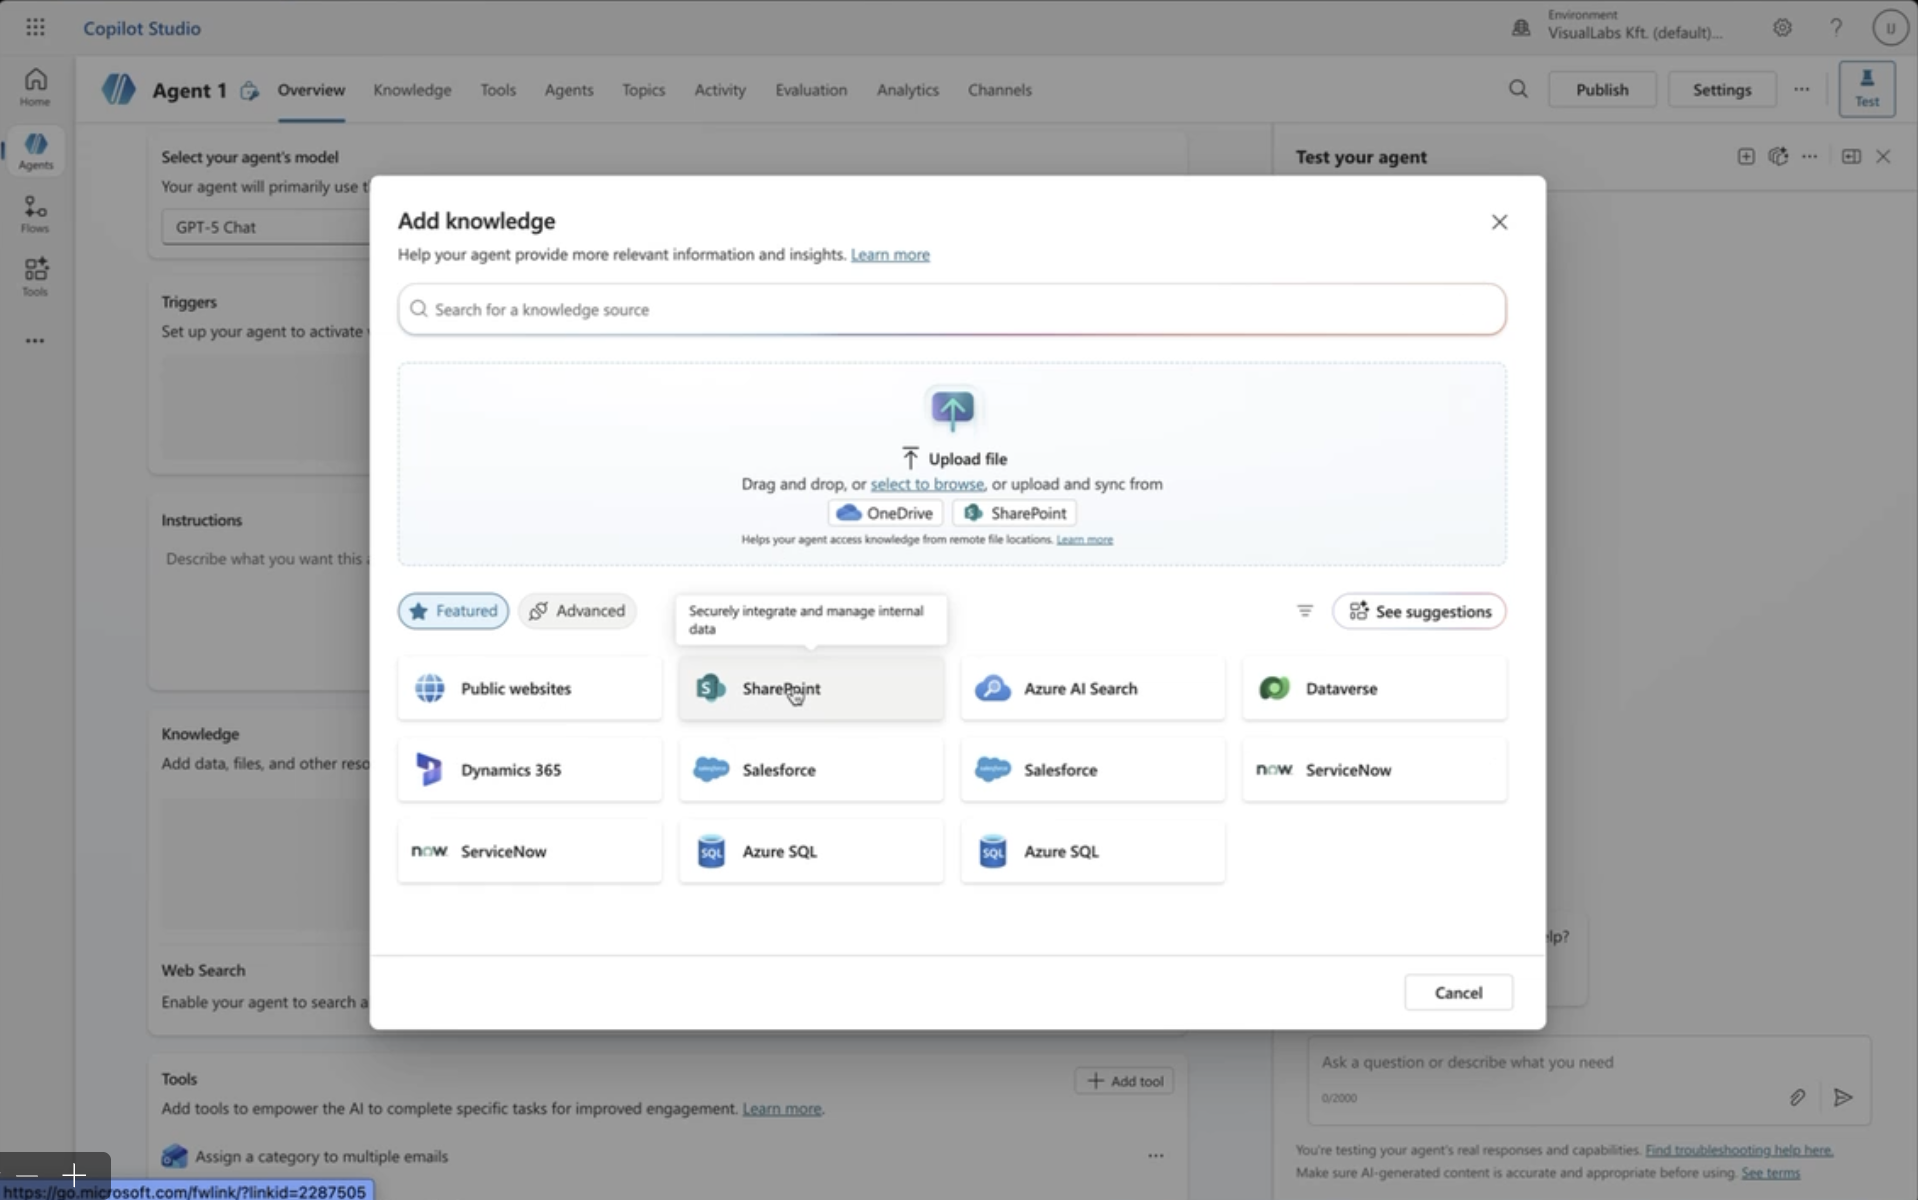Click the upload file cloud icon
The image size is (1918, 1200).
click(x=952, y=409)
